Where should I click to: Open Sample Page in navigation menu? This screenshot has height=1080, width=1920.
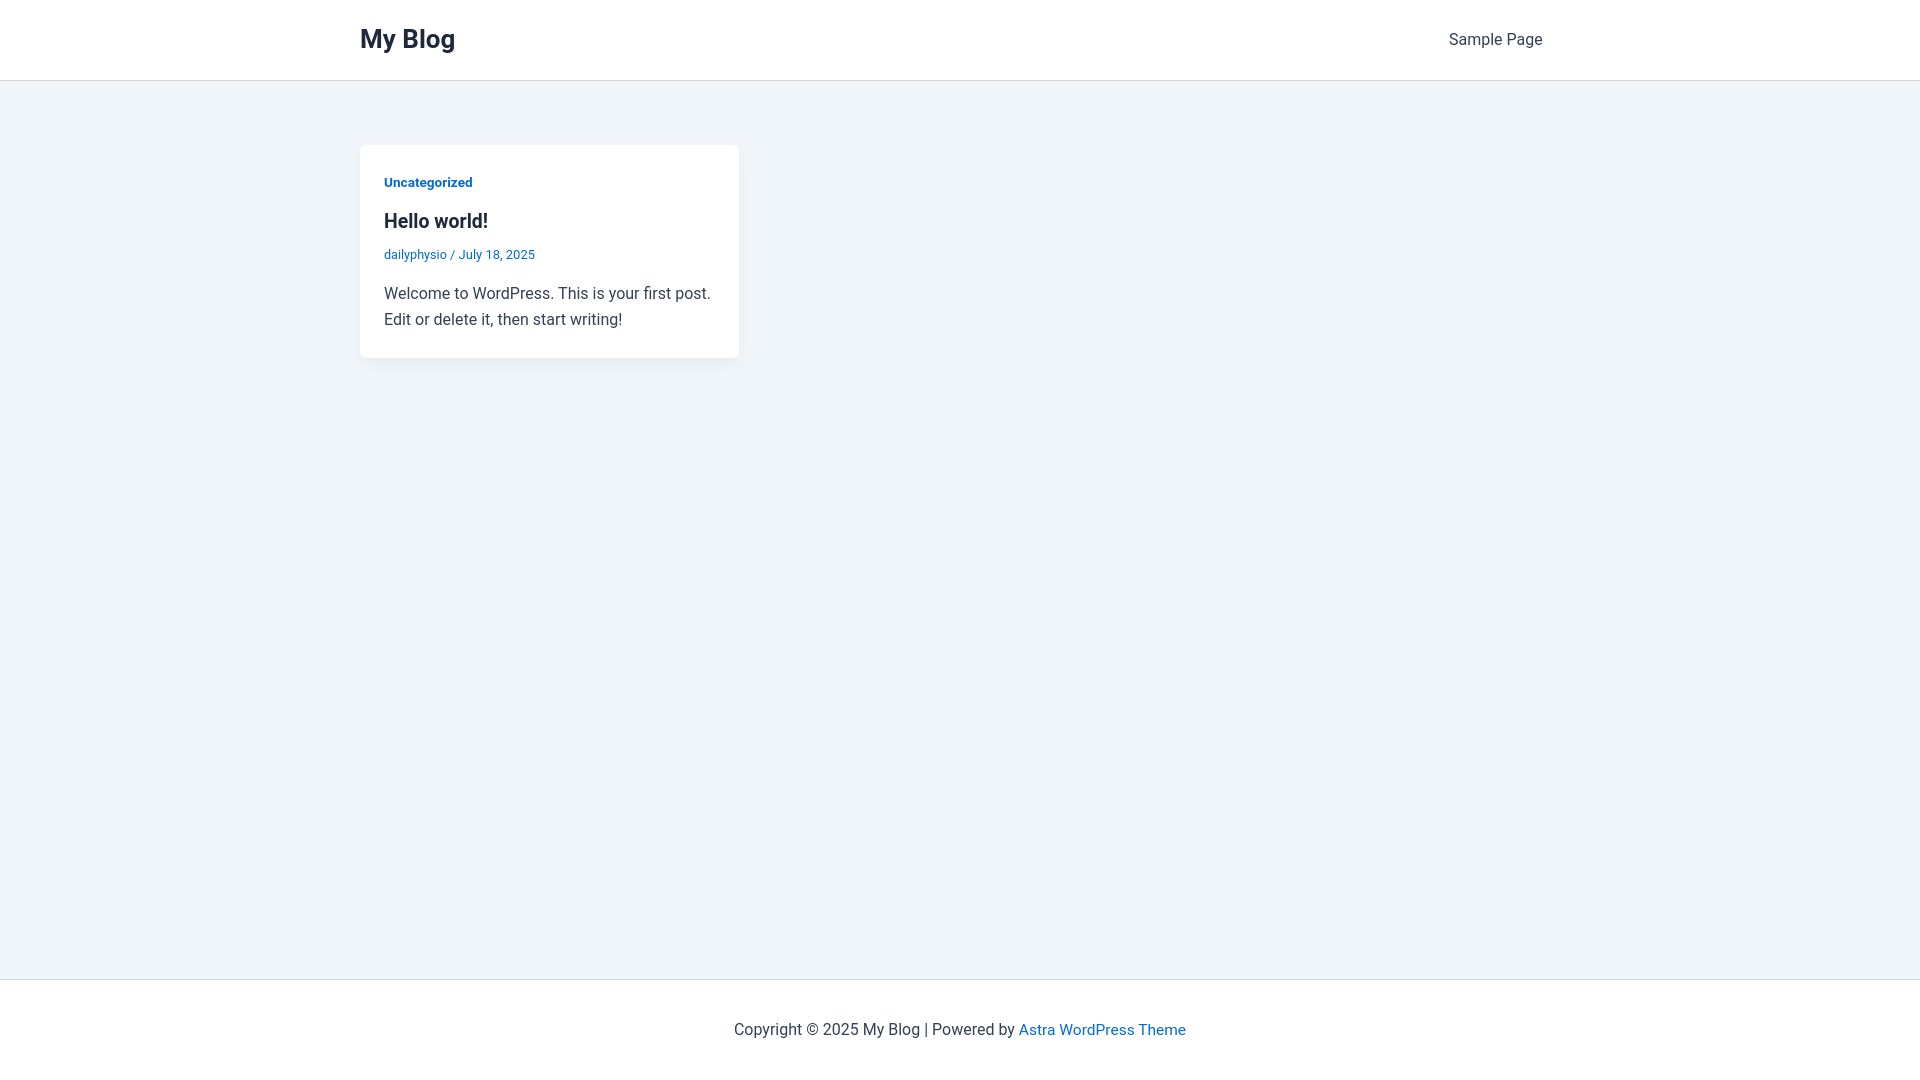tap(1495, 40)
